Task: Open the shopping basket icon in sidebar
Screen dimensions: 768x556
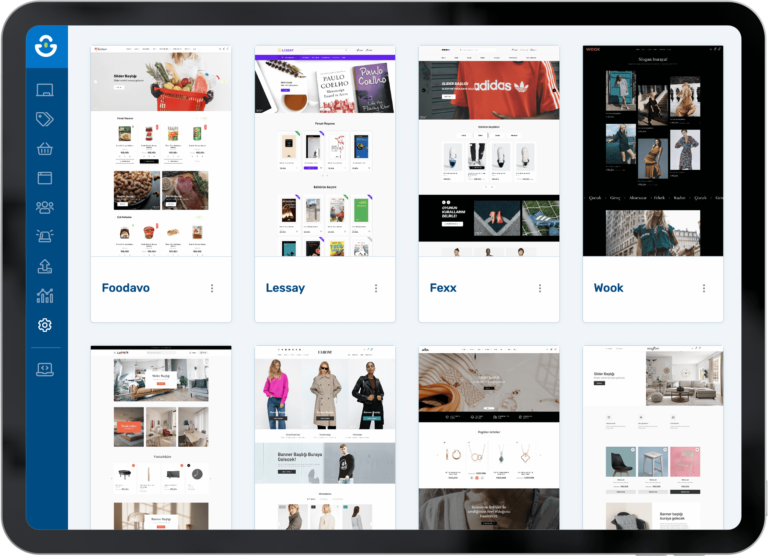Action: click(x=45, y=149)
